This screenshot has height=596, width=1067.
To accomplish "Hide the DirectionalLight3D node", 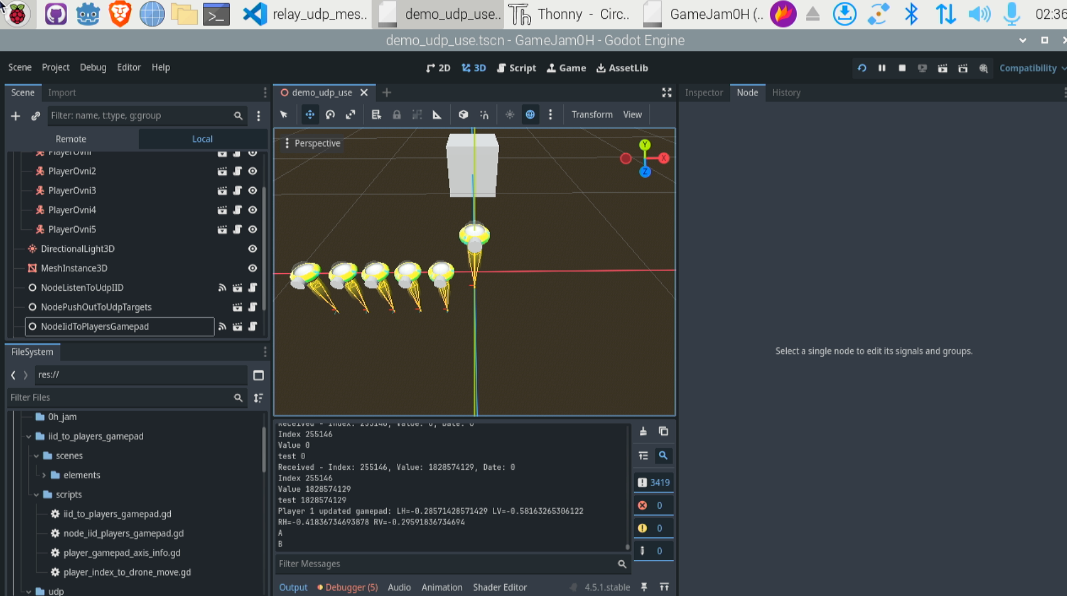I will 253,249.
